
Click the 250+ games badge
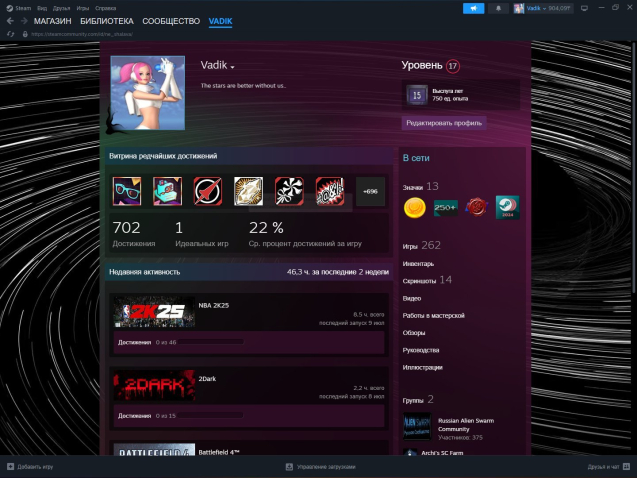[446, 208]
